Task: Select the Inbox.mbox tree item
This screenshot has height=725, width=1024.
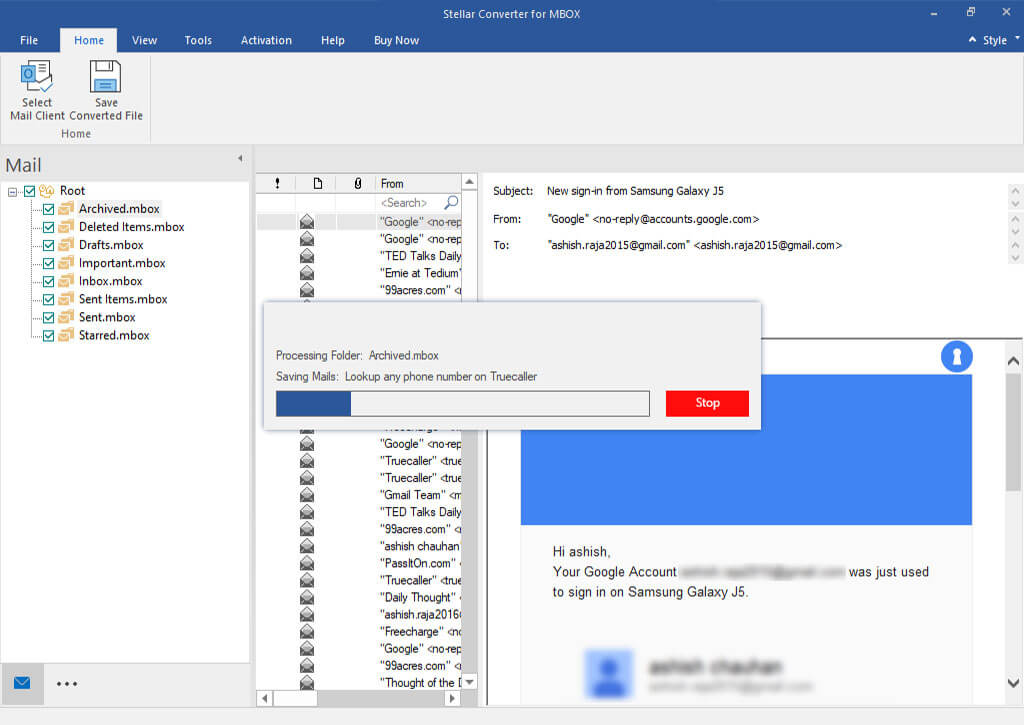Action: pos(110,281)
